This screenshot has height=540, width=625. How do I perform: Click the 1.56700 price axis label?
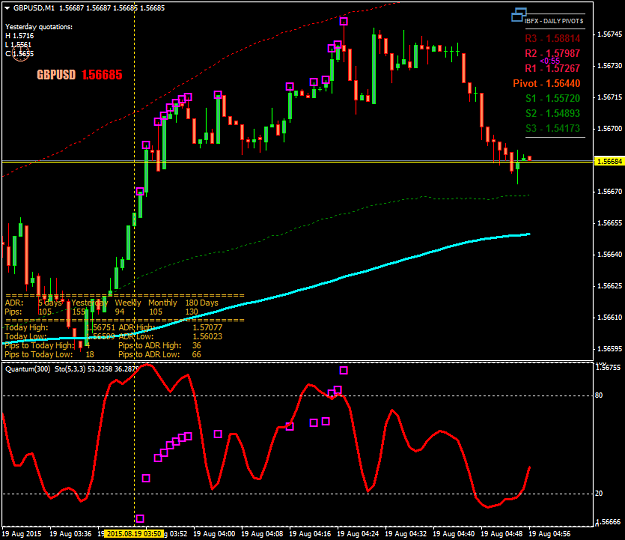[x=609, y=129]
